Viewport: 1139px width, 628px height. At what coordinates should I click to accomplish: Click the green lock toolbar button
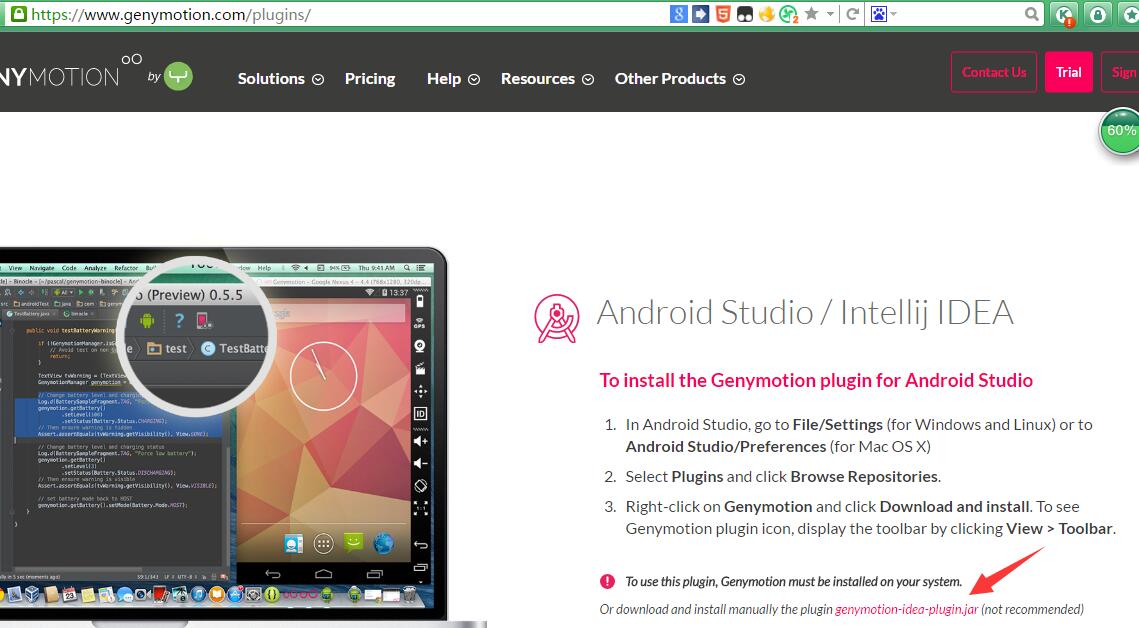point(1098,15)
